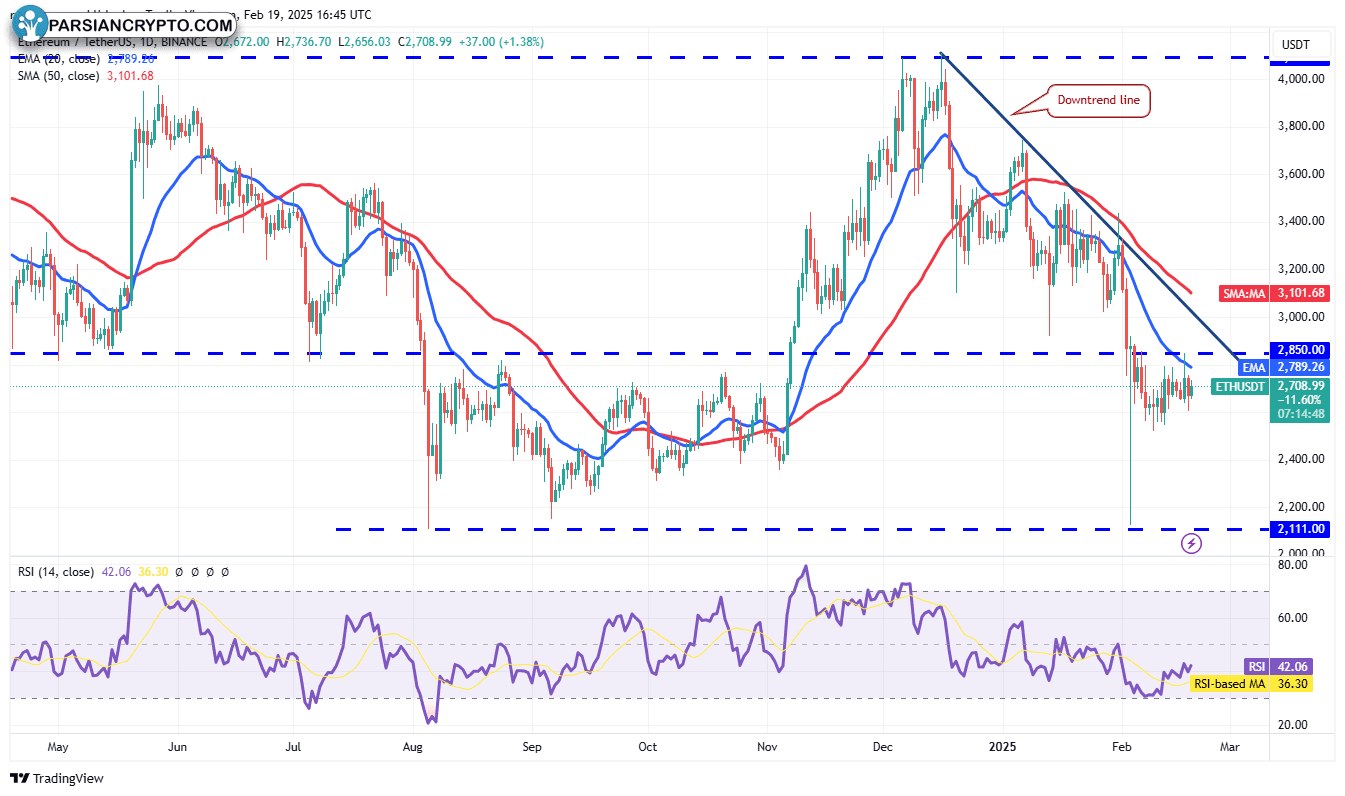
Task: Click the low price L2,656.03 value
Action: click(x=365, y=42)
